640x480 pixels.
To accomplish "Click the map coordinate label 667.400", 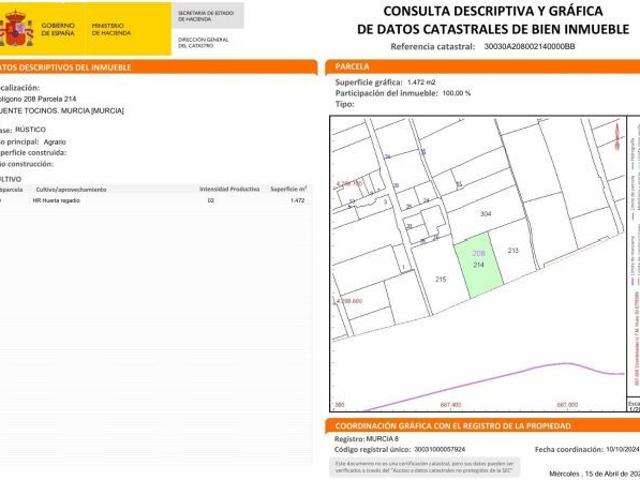I will (451, 405).
